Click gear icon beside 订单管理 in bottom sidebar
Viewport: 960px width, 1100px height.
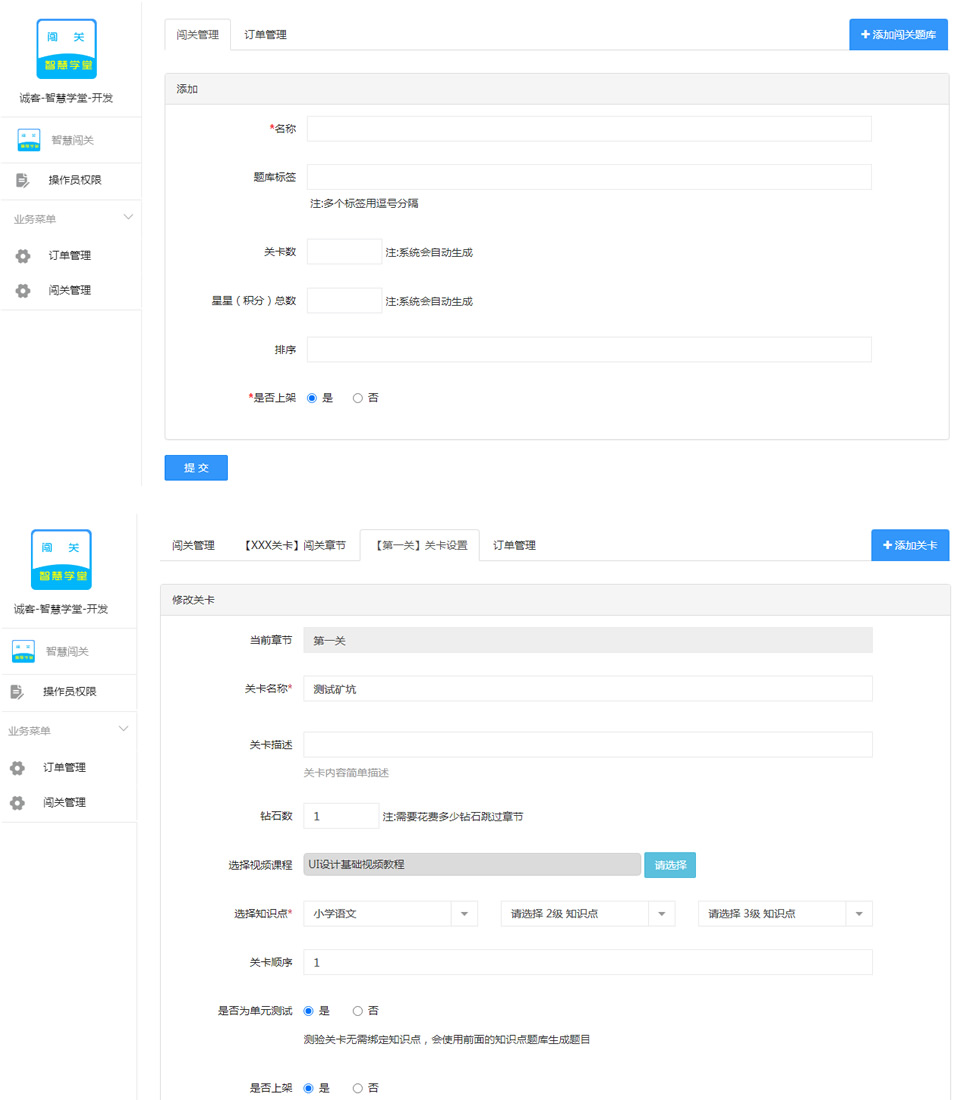pos(18,768)
